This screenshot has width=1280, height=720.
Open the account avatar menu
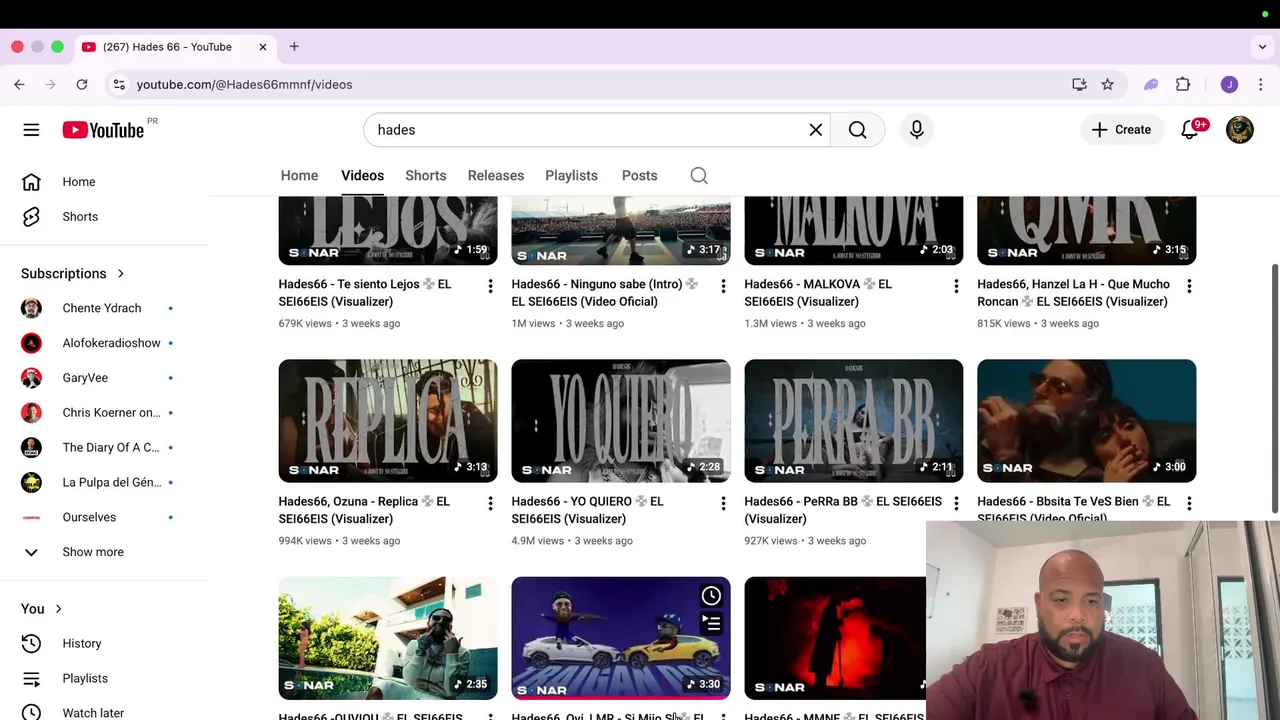coord(1240,130)
